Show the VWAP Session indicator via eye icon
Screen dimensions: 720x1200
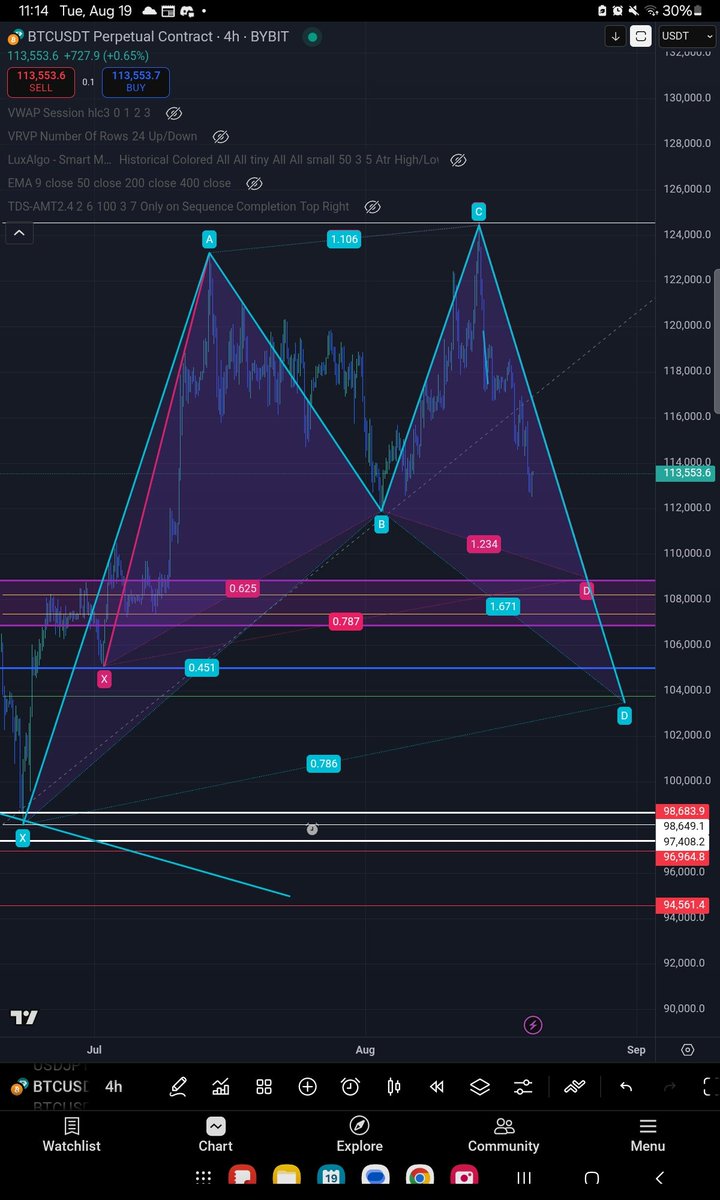(x=174, y=113)
